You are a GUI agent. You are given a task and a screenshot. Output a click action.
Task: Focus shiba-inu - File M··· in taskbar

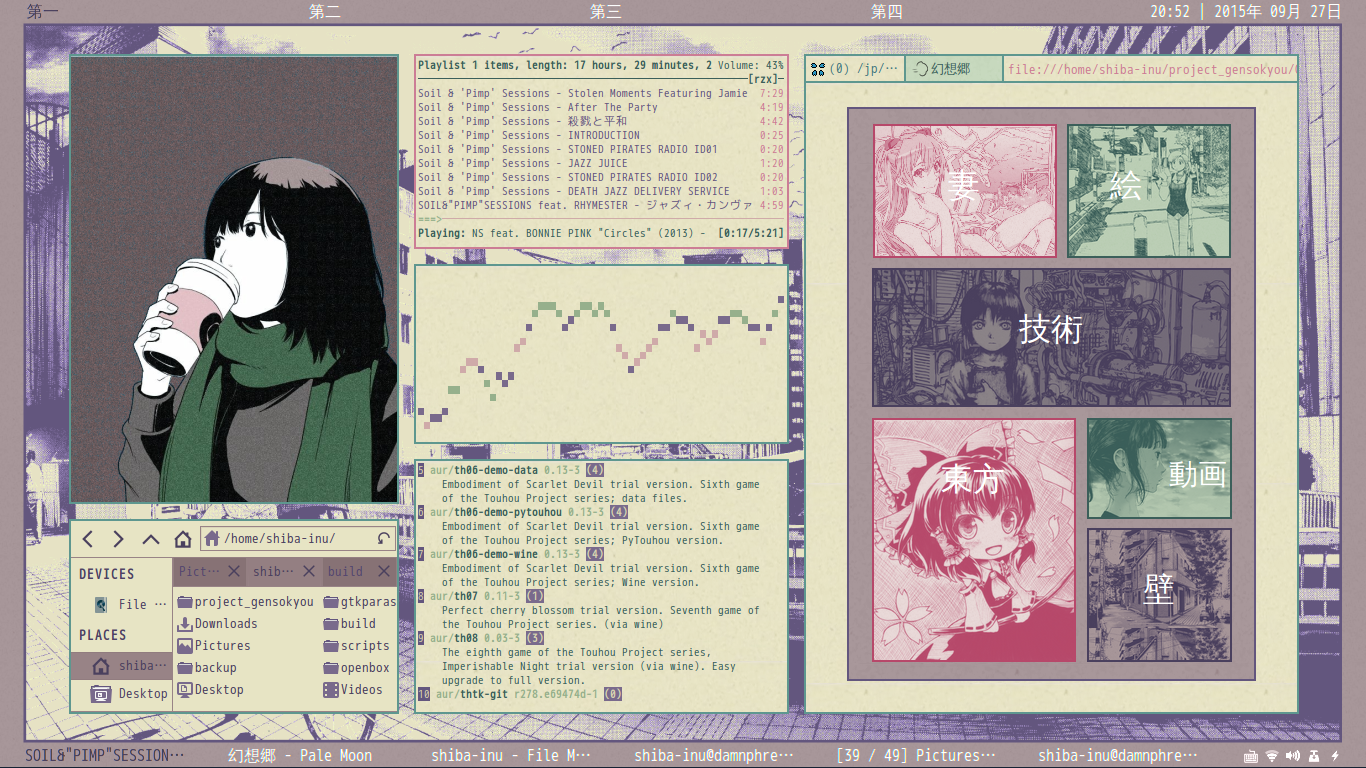click(511, 755)
